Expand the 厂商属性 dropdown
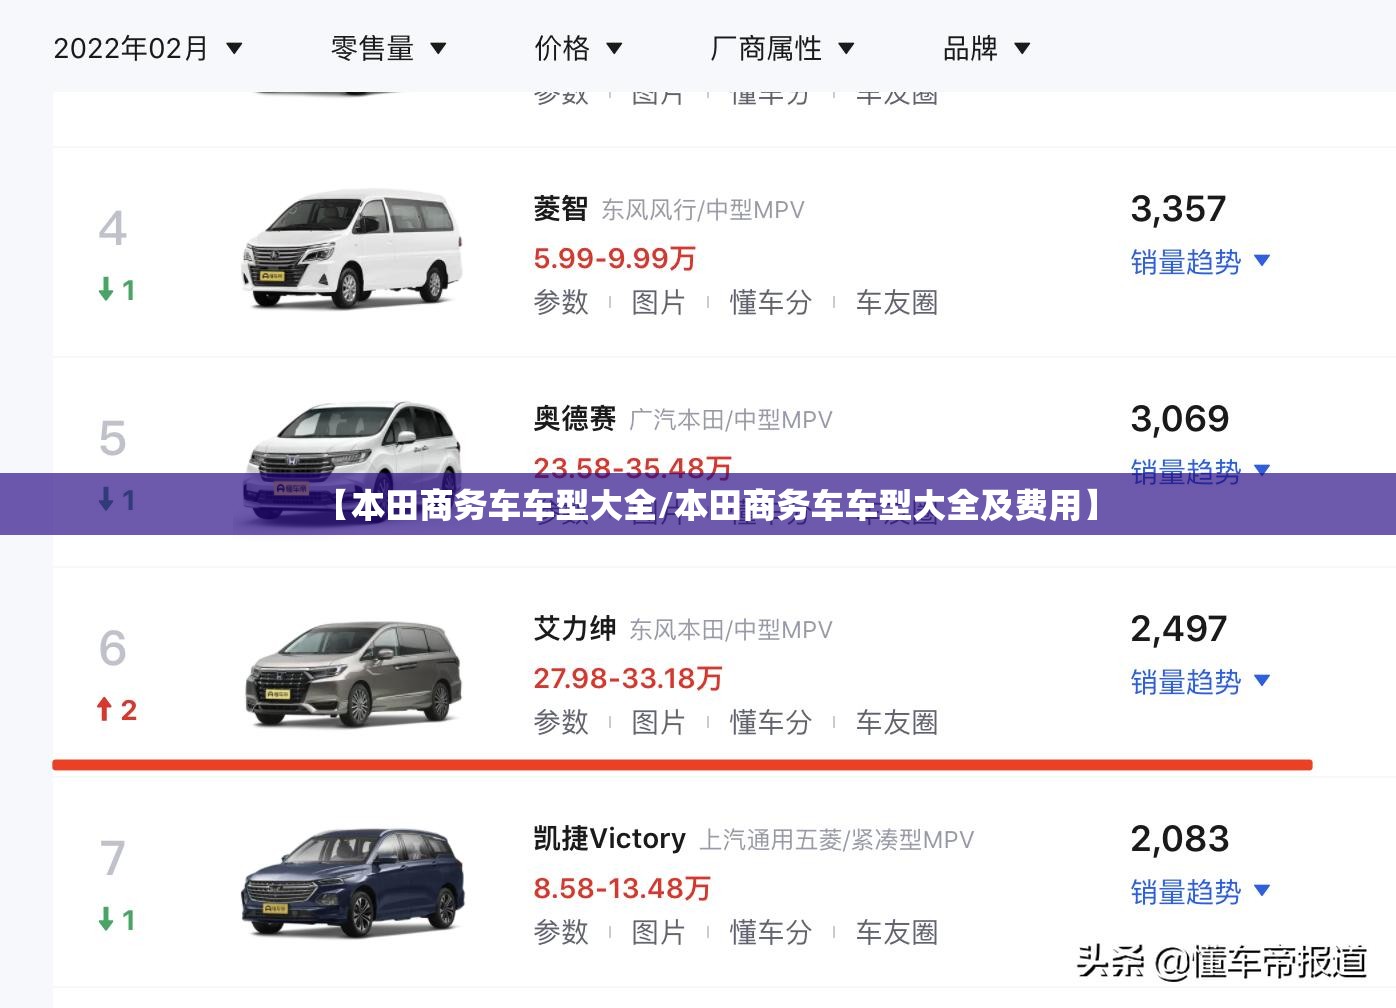Image resolution: width=1396 pixels, height=1008 pixels. pyautogui.click(x=782, y=48)
